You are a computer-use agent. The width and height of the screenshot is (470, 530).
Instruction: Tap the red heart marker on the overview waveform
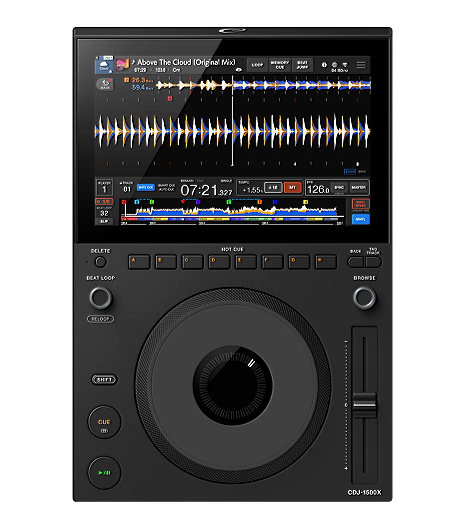[x=183, y=202]
